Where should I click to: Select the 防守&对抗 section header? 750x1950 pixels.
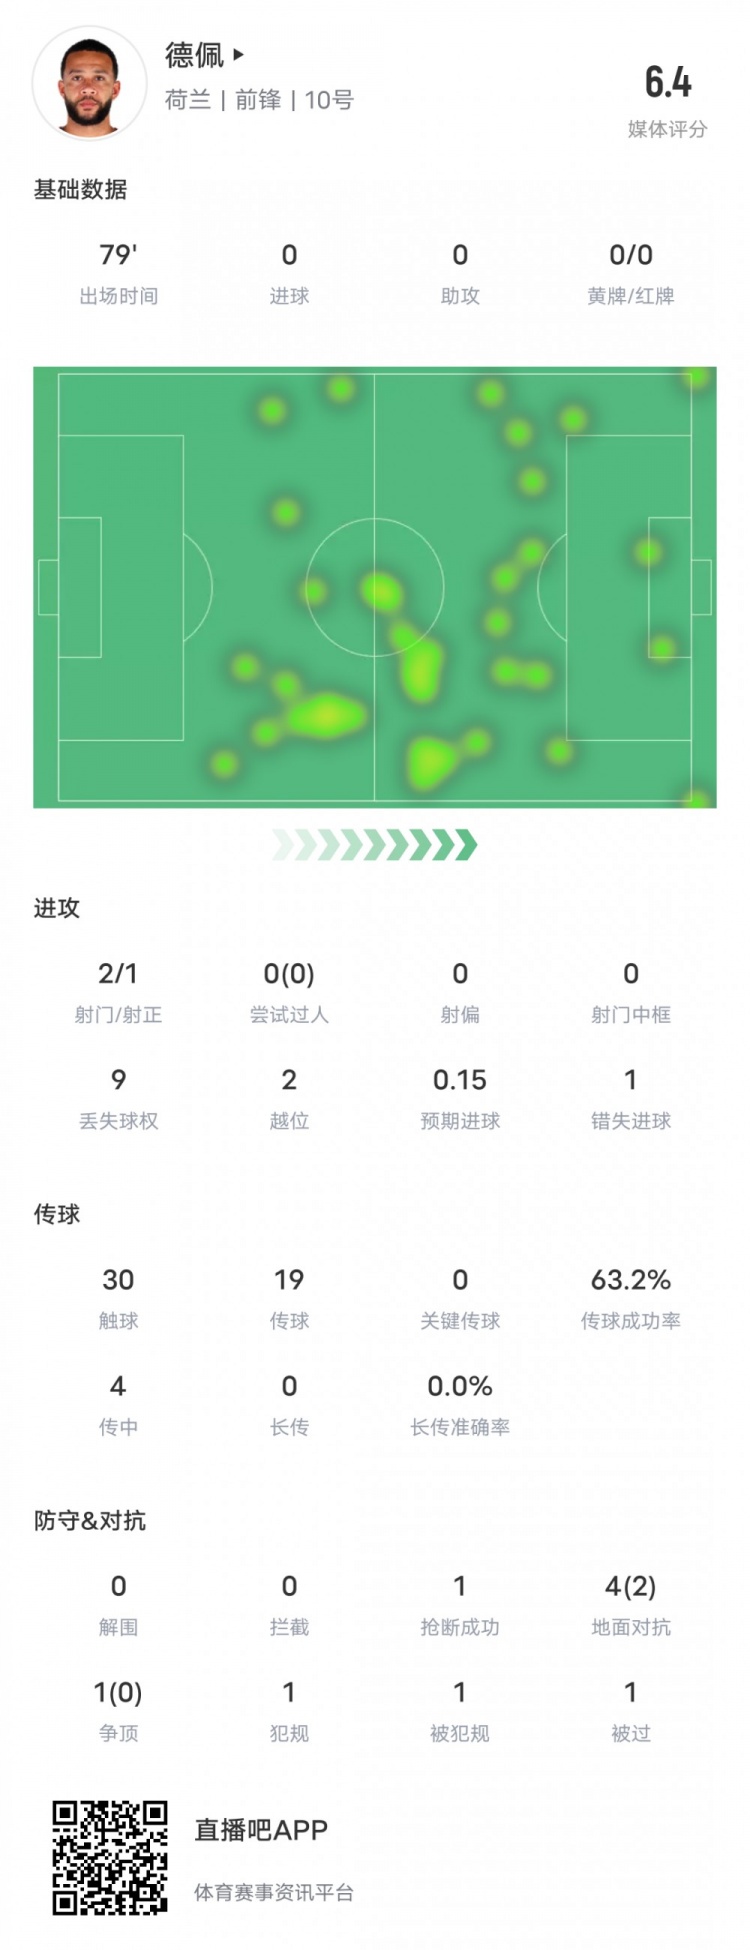[90, 1520]
